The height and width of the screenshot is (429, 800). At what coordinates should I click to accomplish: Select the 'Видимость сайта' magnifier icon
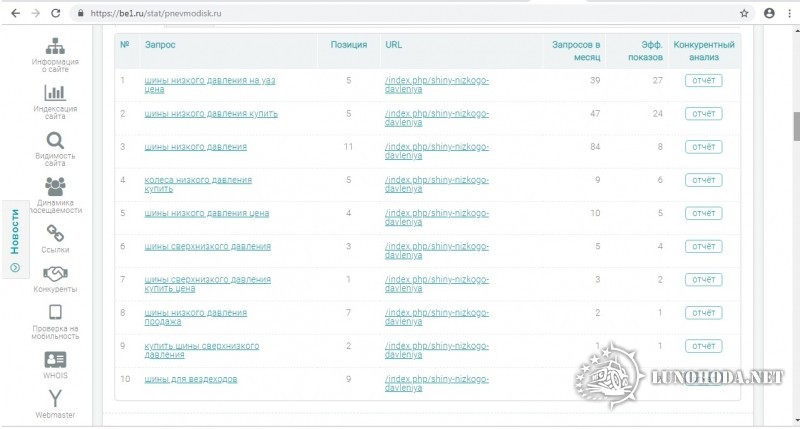tap(55, 140)
